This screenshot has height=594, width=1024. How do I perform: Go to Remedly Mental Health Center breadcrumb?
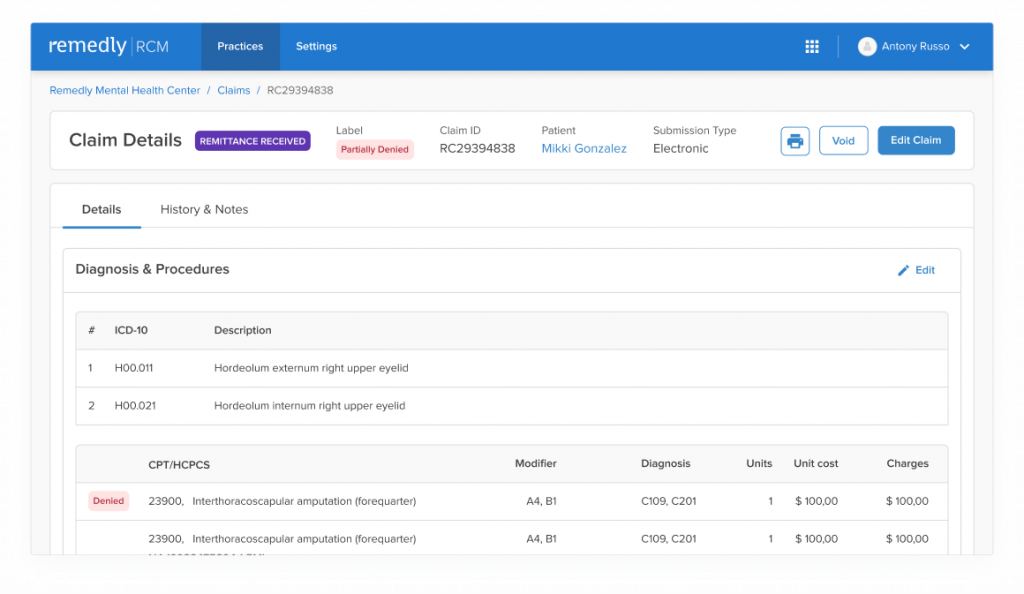[124, 90]
